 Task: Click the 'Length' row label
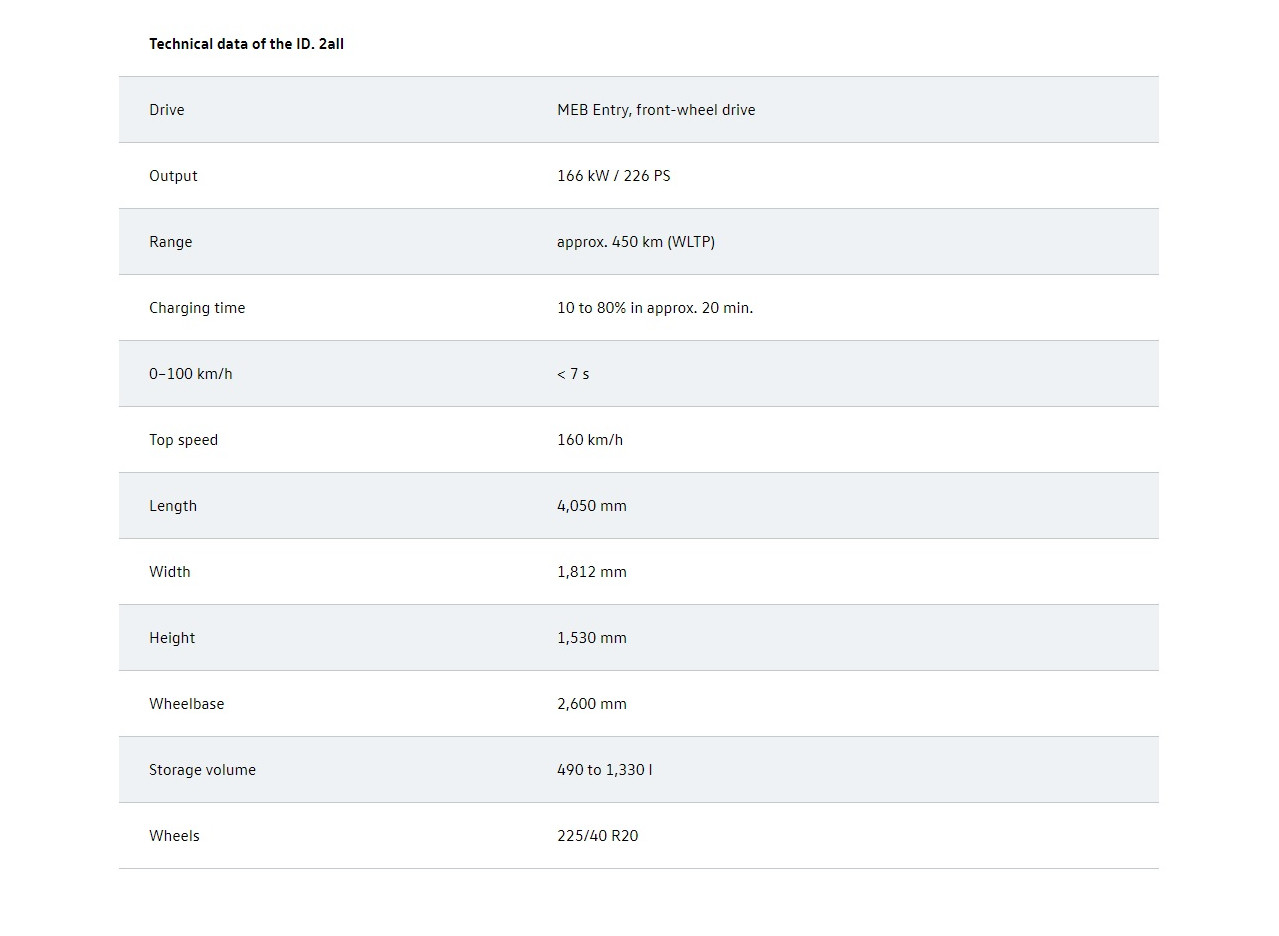pos(173,506)
